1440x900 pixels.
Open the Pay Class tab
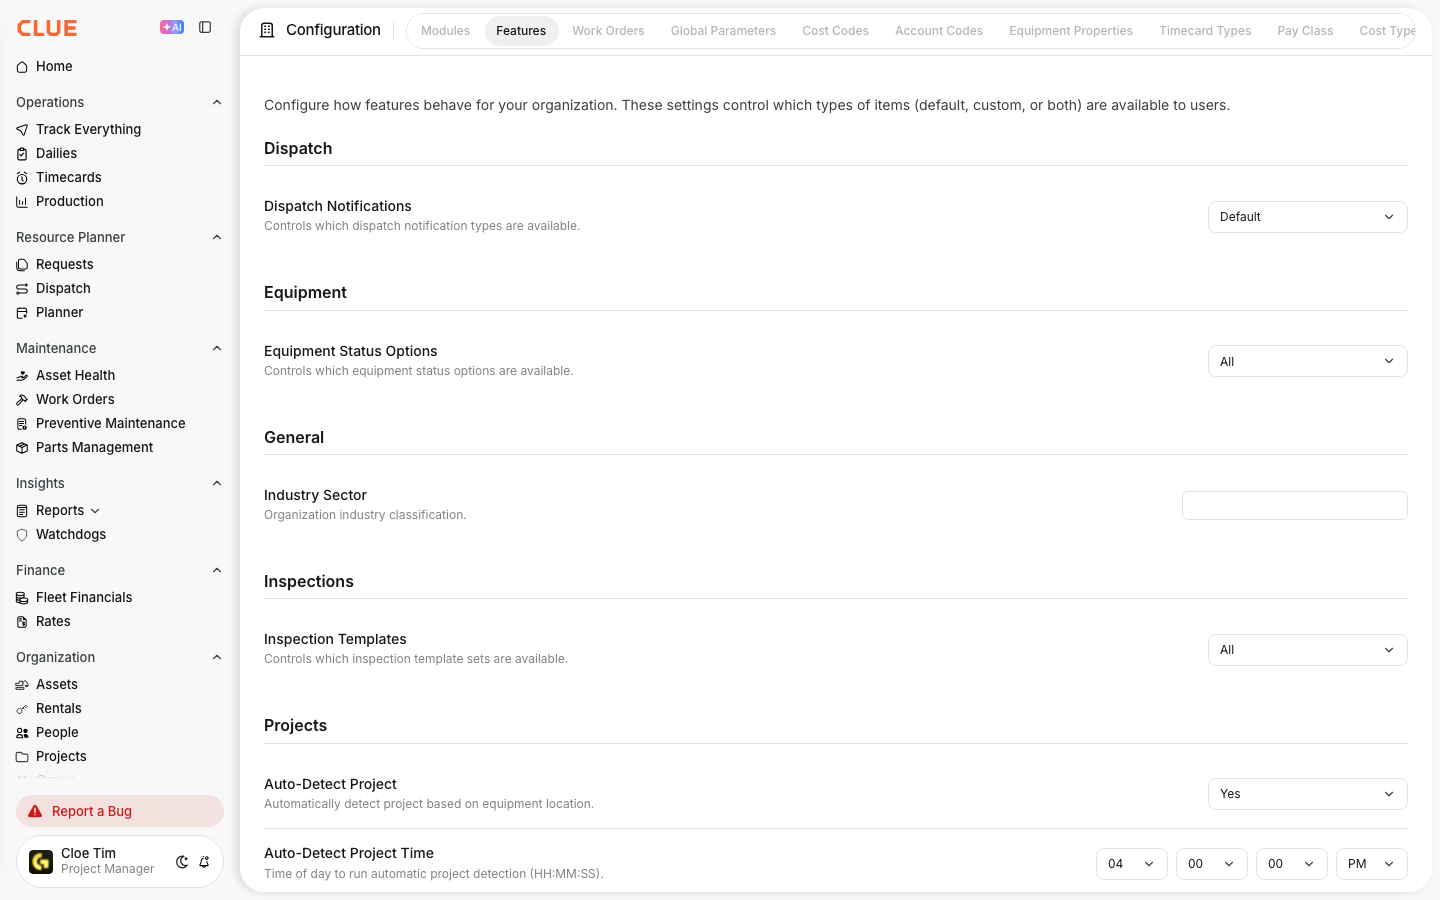(x=1305, y=31)
